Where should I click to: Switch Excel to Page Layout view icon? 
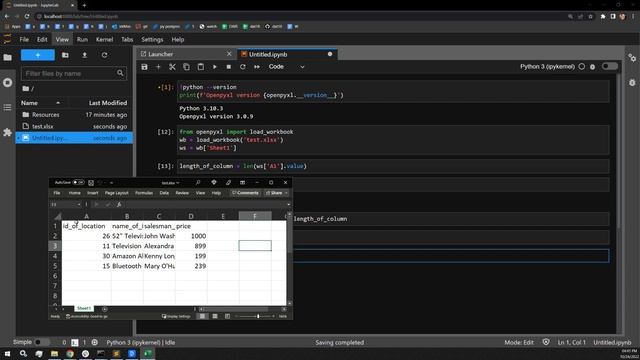(215, 316)
